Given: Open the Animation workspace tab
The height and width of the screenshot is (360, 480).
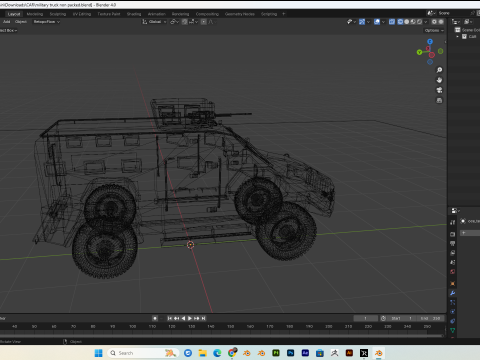Looking at the screenshot, I should point(156,14).
